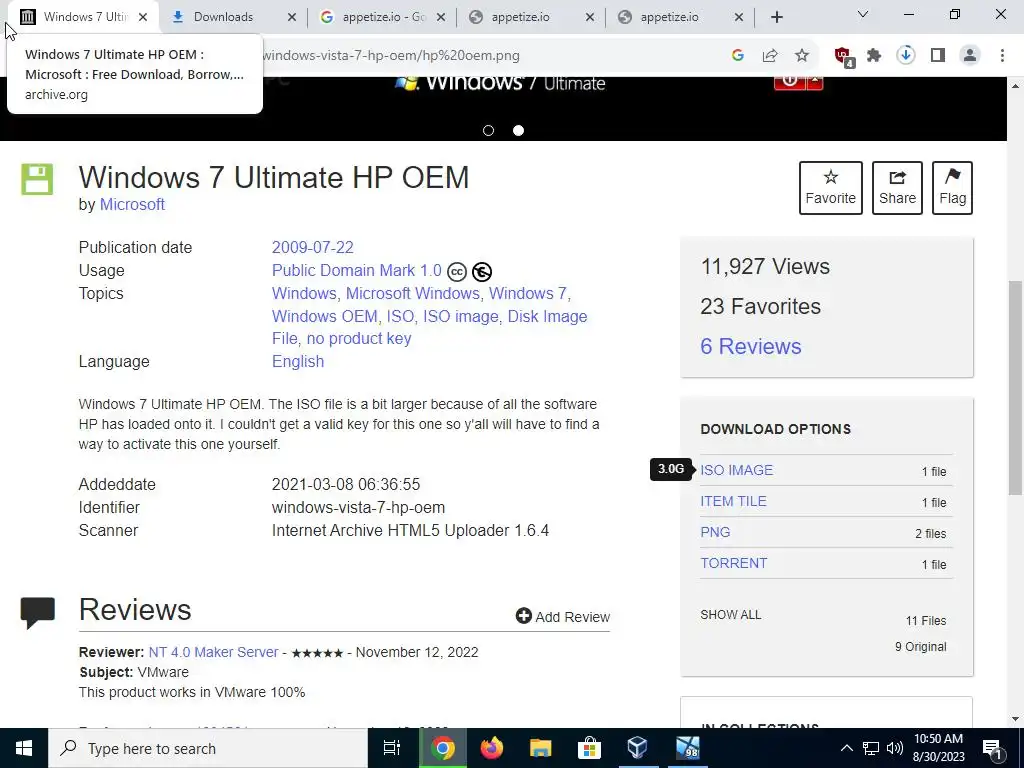1024x768 pixels.
Task: Click the Share button
Action: coord(897,188)
